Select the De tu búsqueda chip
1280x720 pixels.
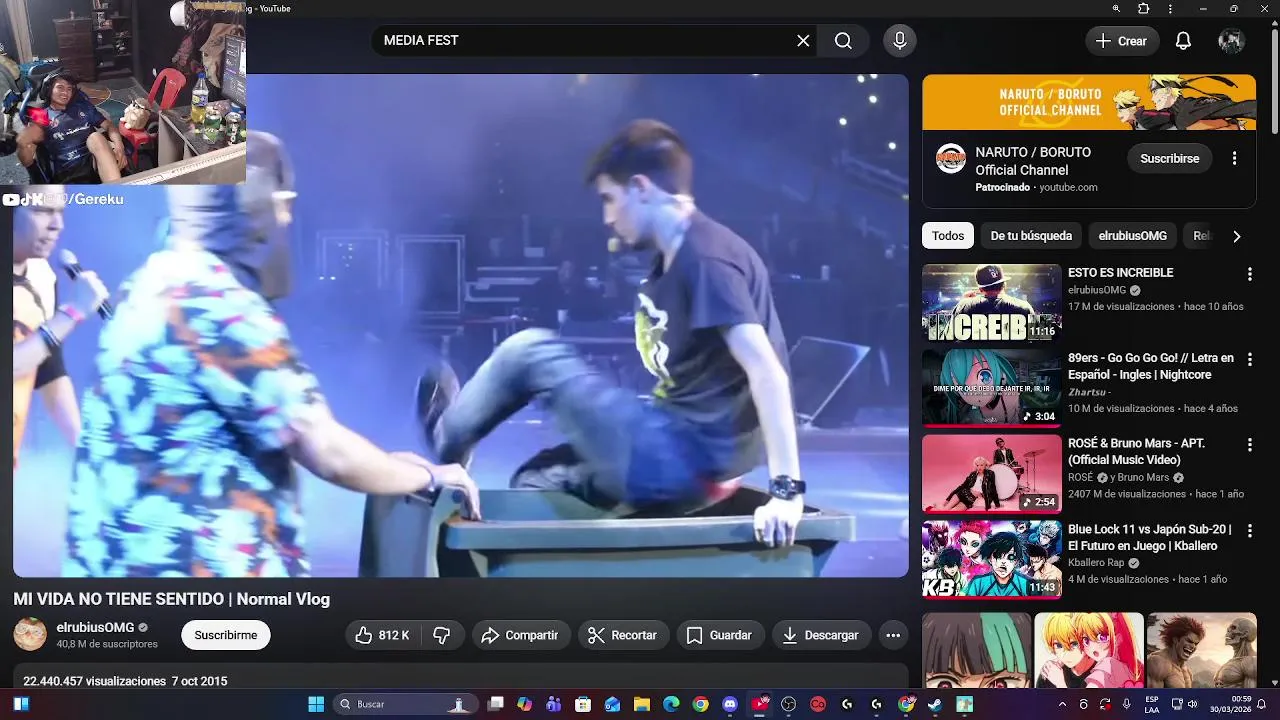(1031, 236)
